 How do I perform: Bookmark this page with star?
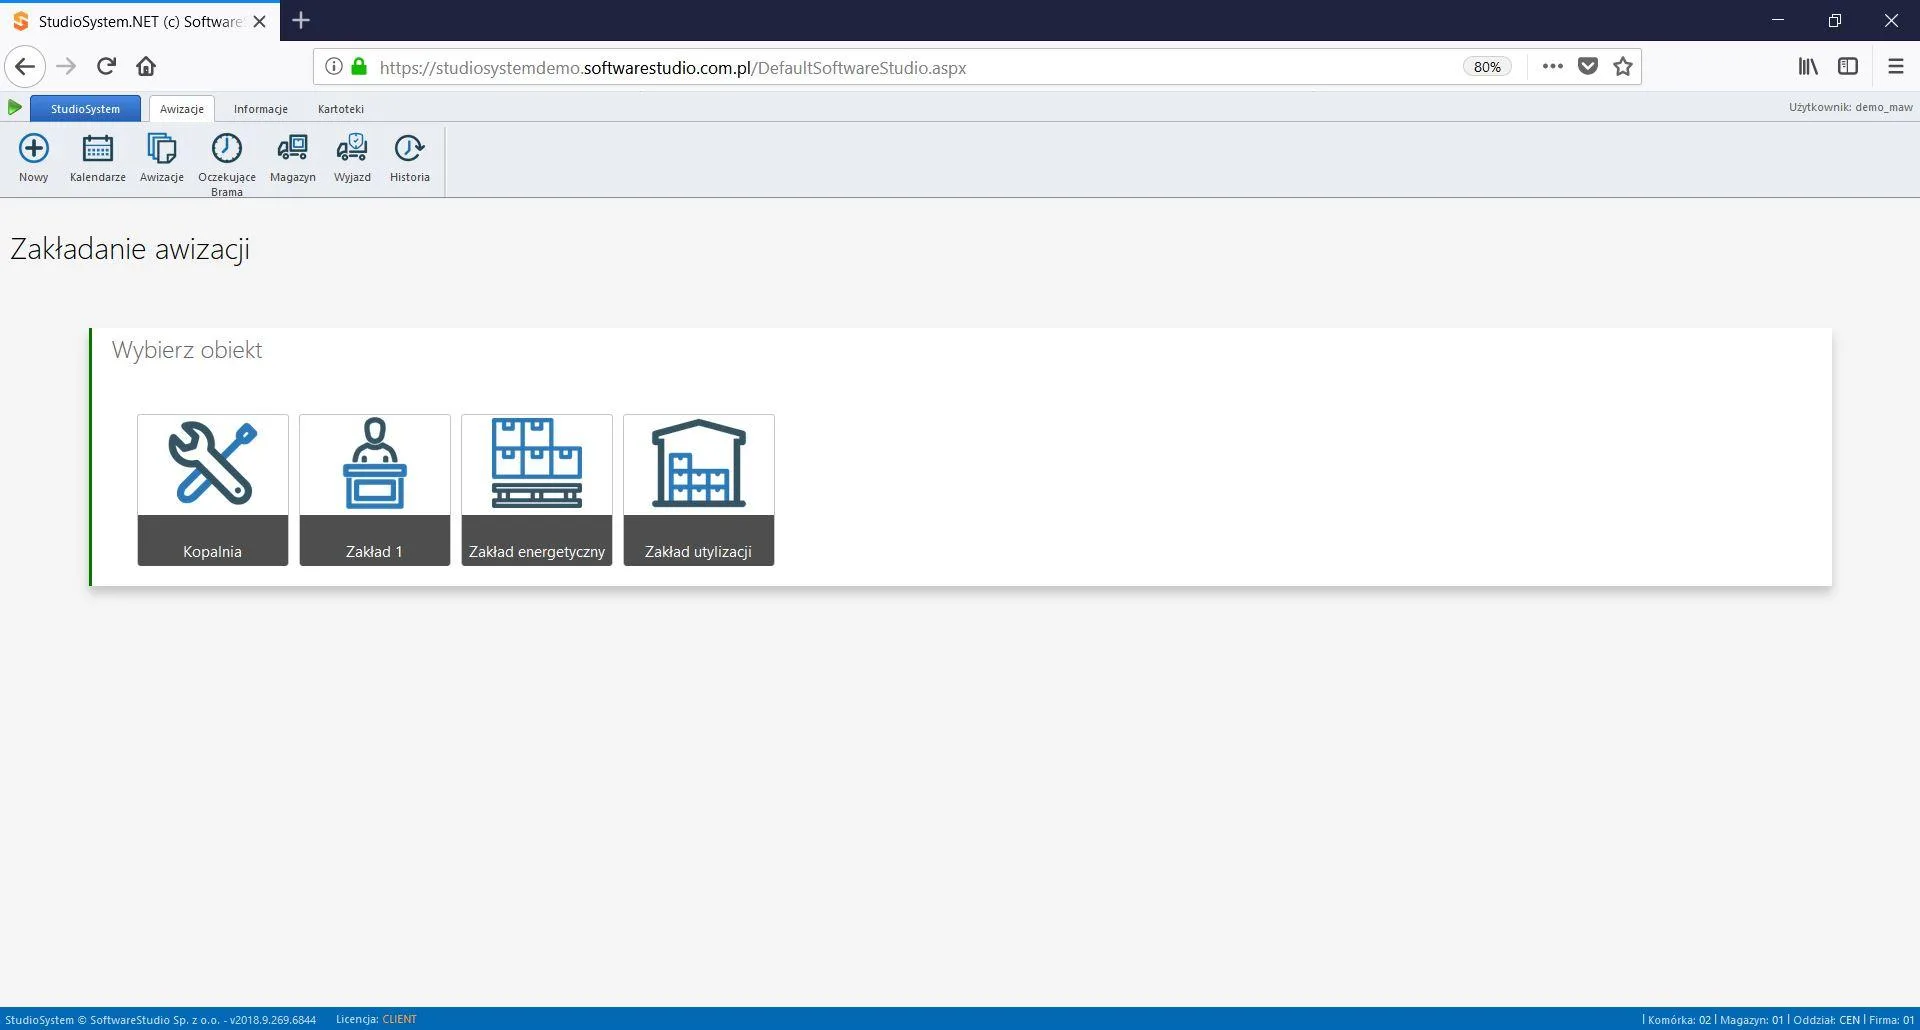[1623, 67]
